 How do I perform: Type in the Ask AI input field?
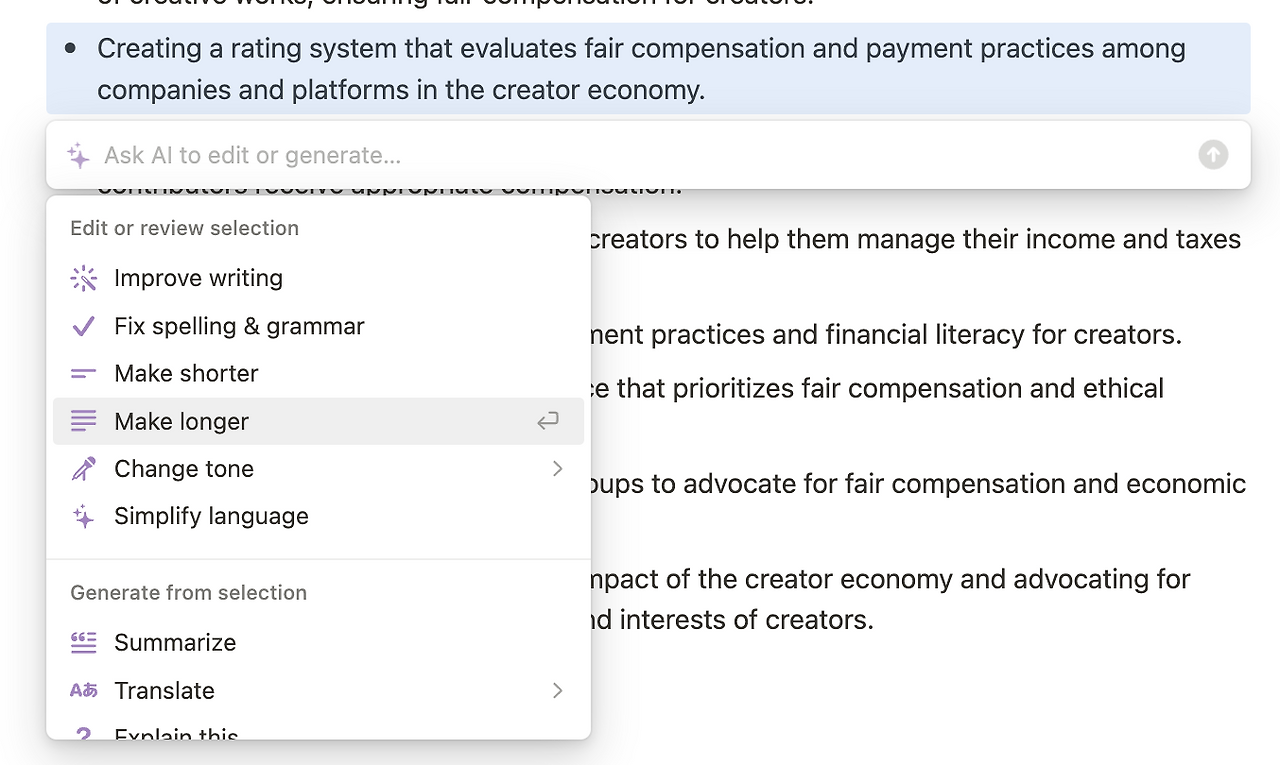coord(640,155)
